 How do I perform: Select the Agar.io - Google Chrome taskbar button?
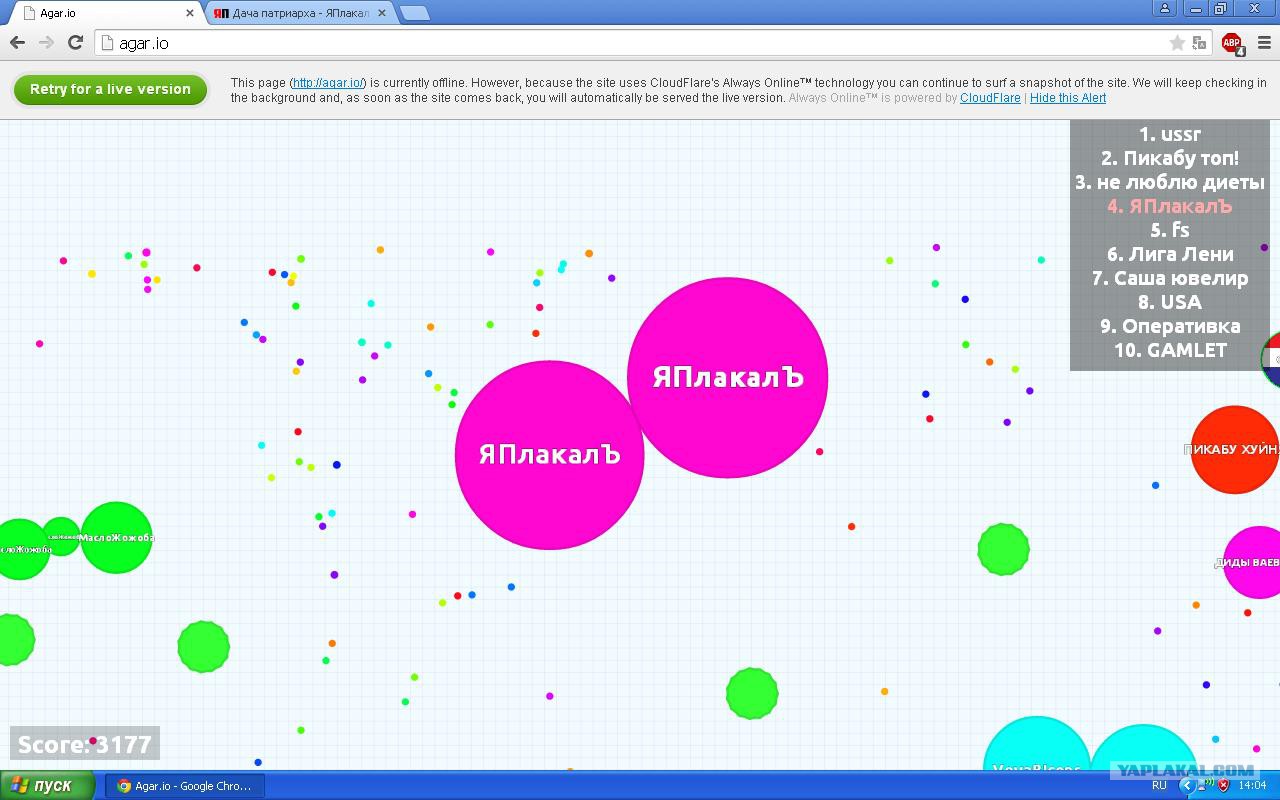point(185,785)
